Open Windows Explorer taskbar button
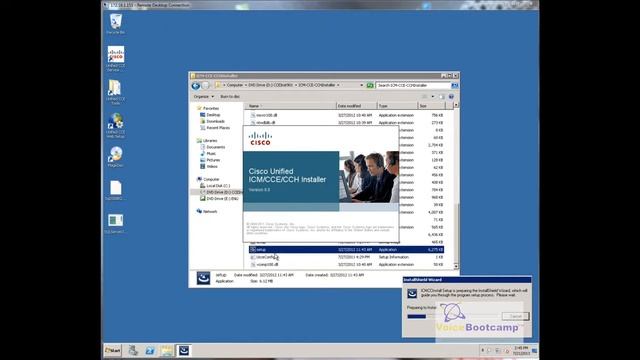Image resolution: width=640 pixels, height=360 pixels. coord(167,350)
